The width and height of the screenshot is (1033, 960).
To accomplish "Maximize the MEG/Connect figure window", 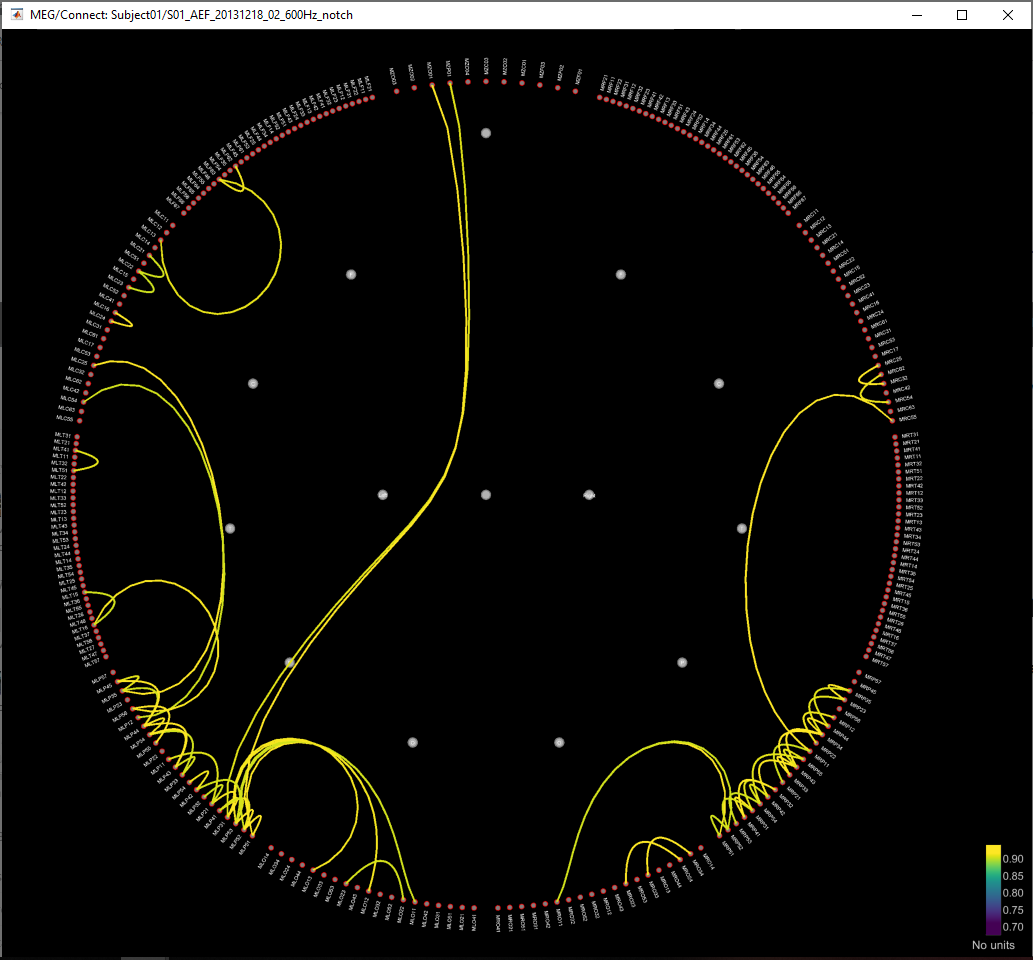I will click(961, 15).
